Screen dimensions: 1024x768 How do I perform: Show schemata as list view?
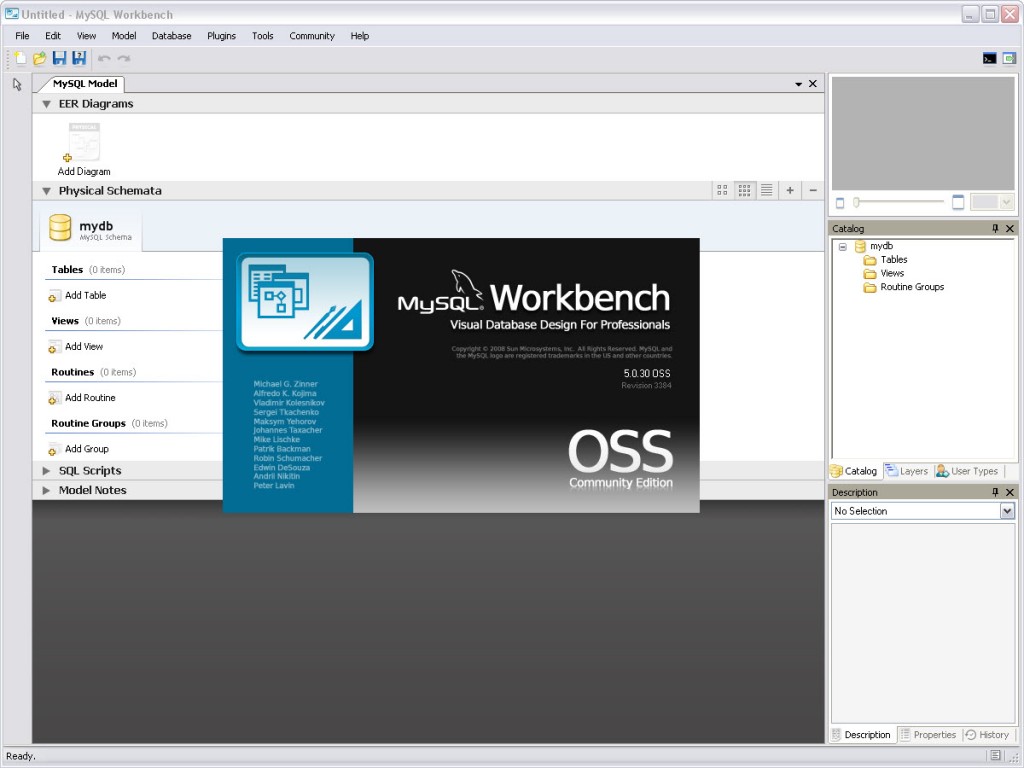767,190
